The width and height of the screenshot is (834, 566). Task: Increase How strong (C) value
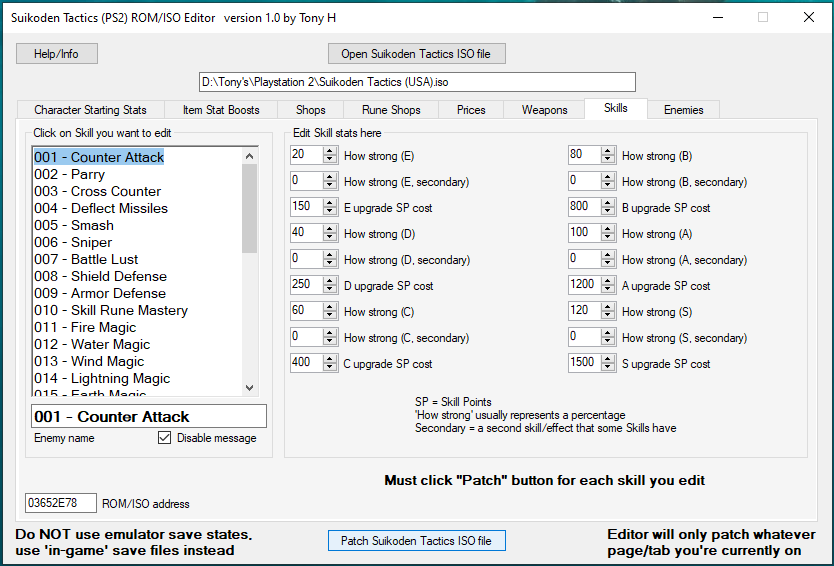click(x=330, y=307)
